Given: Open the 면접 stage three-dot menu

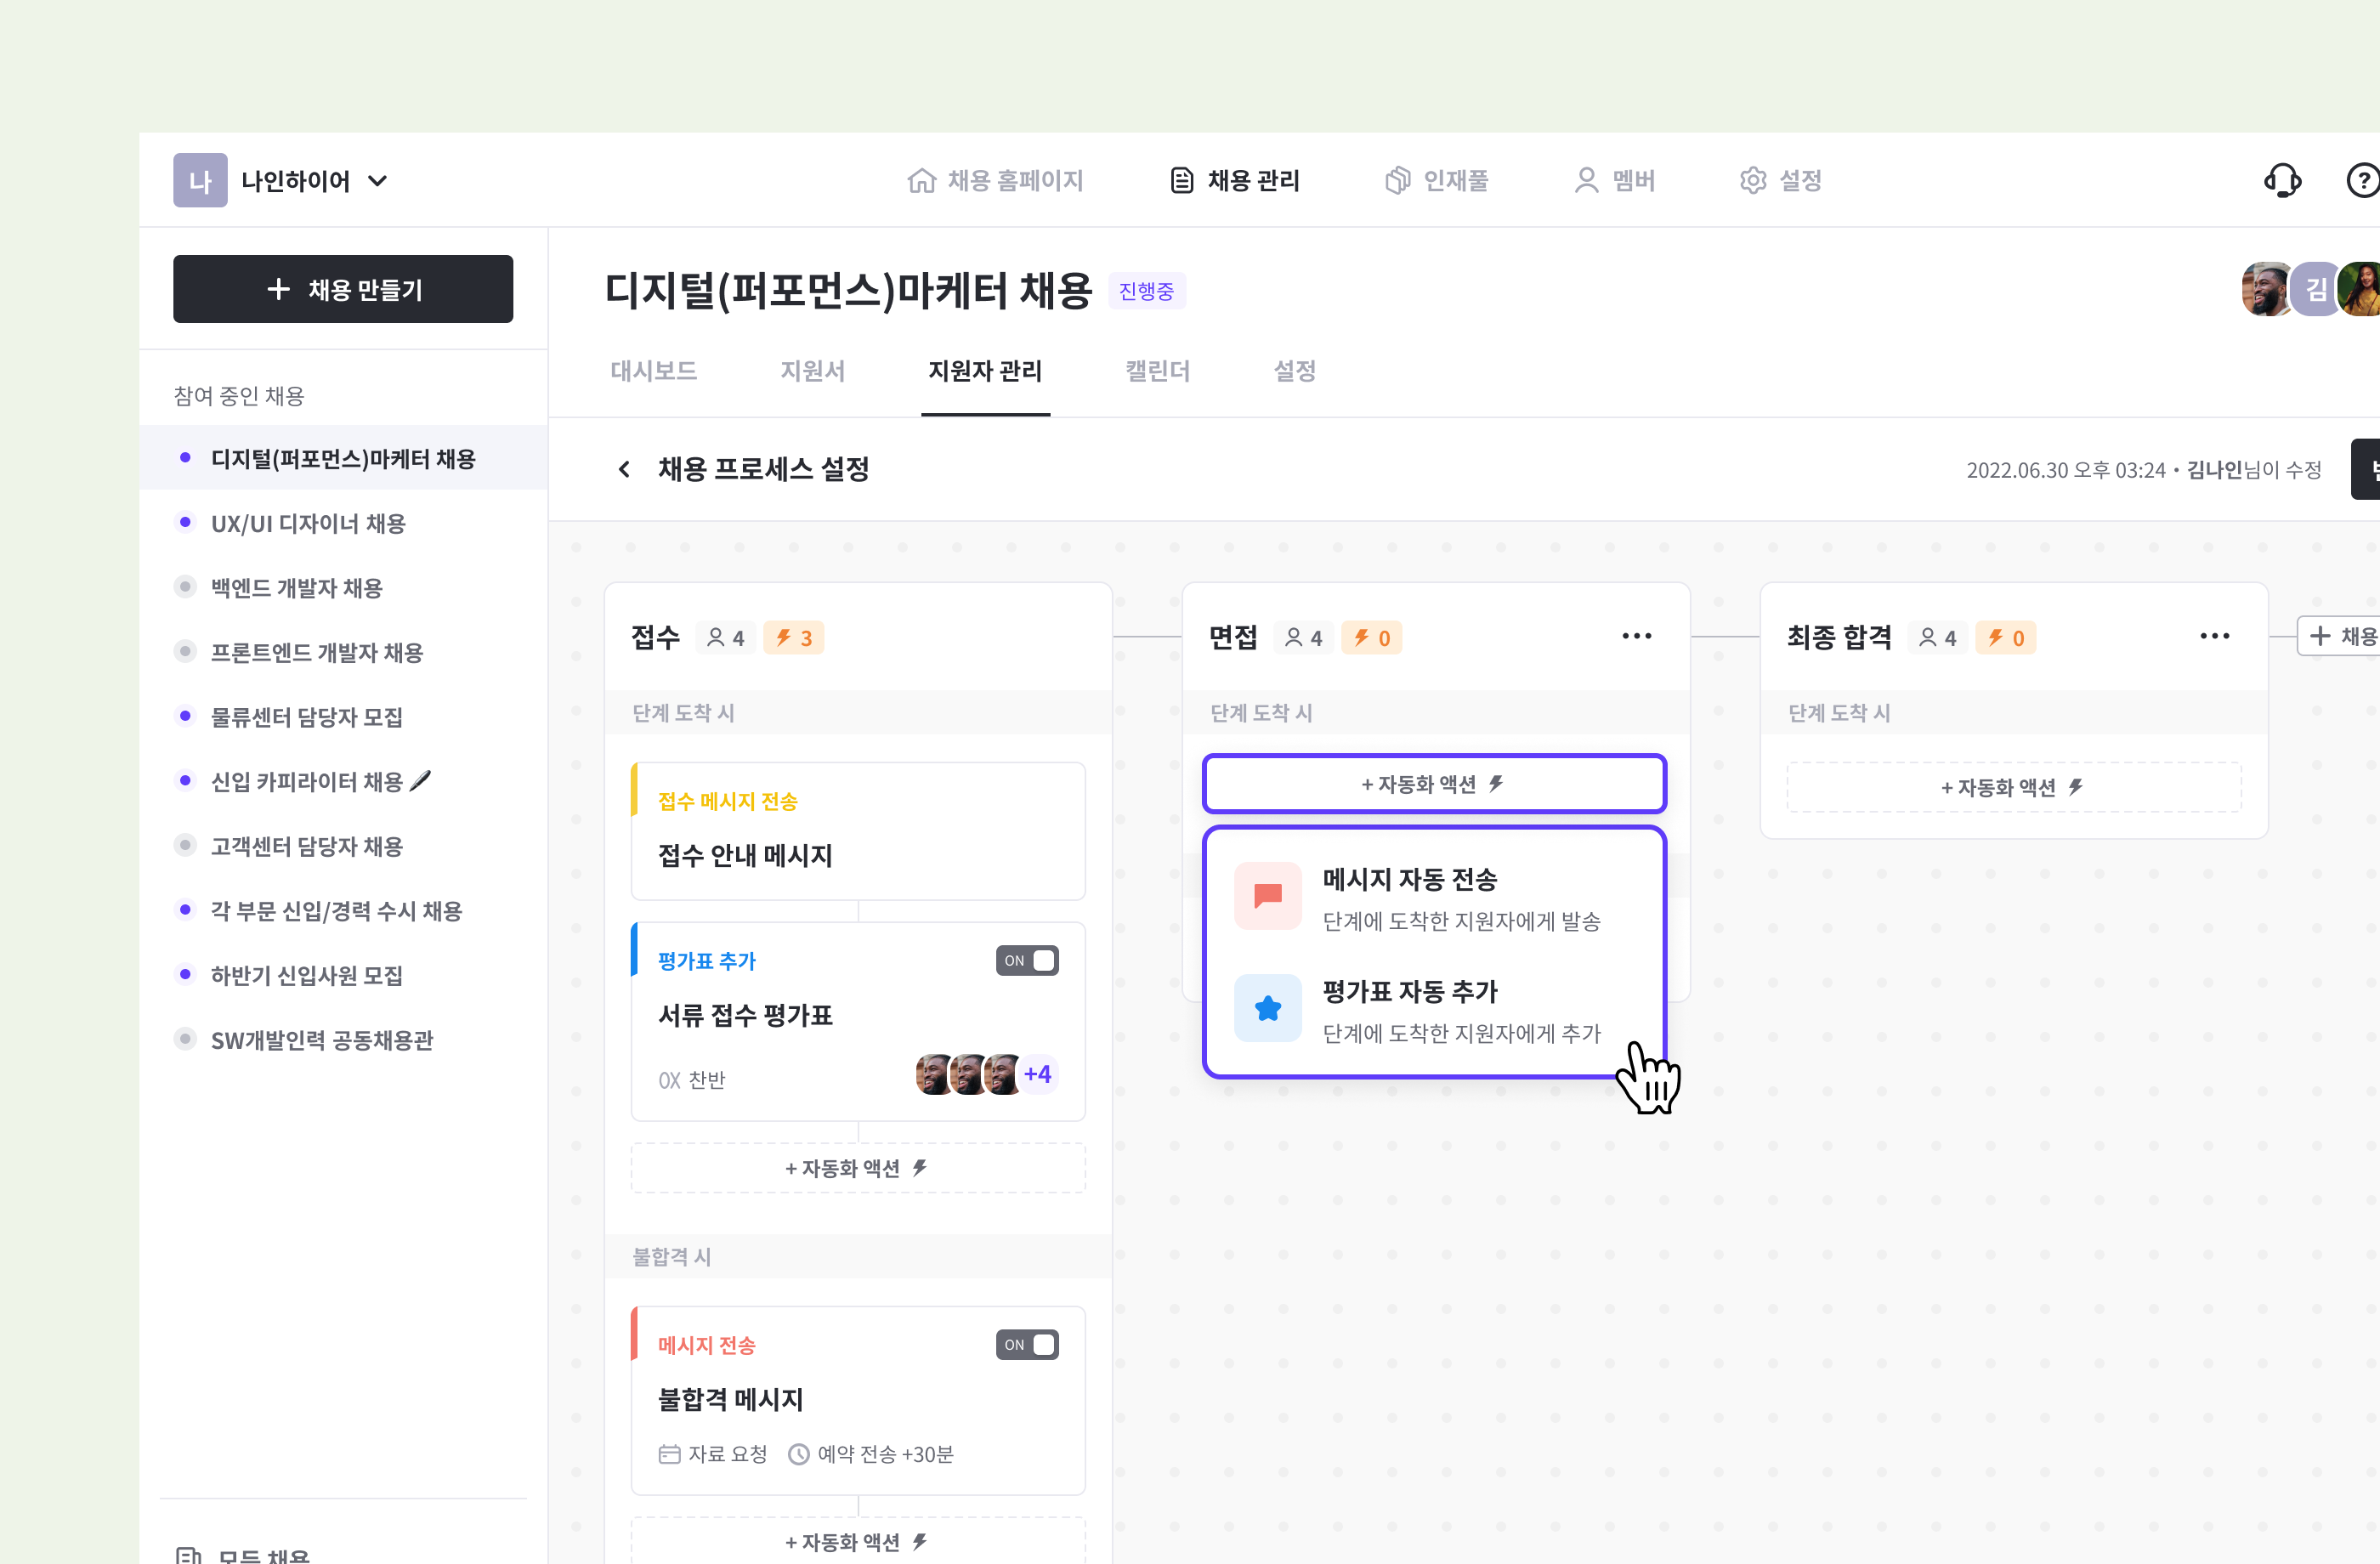Looking at the screenshot, I should click(1636, 636).
